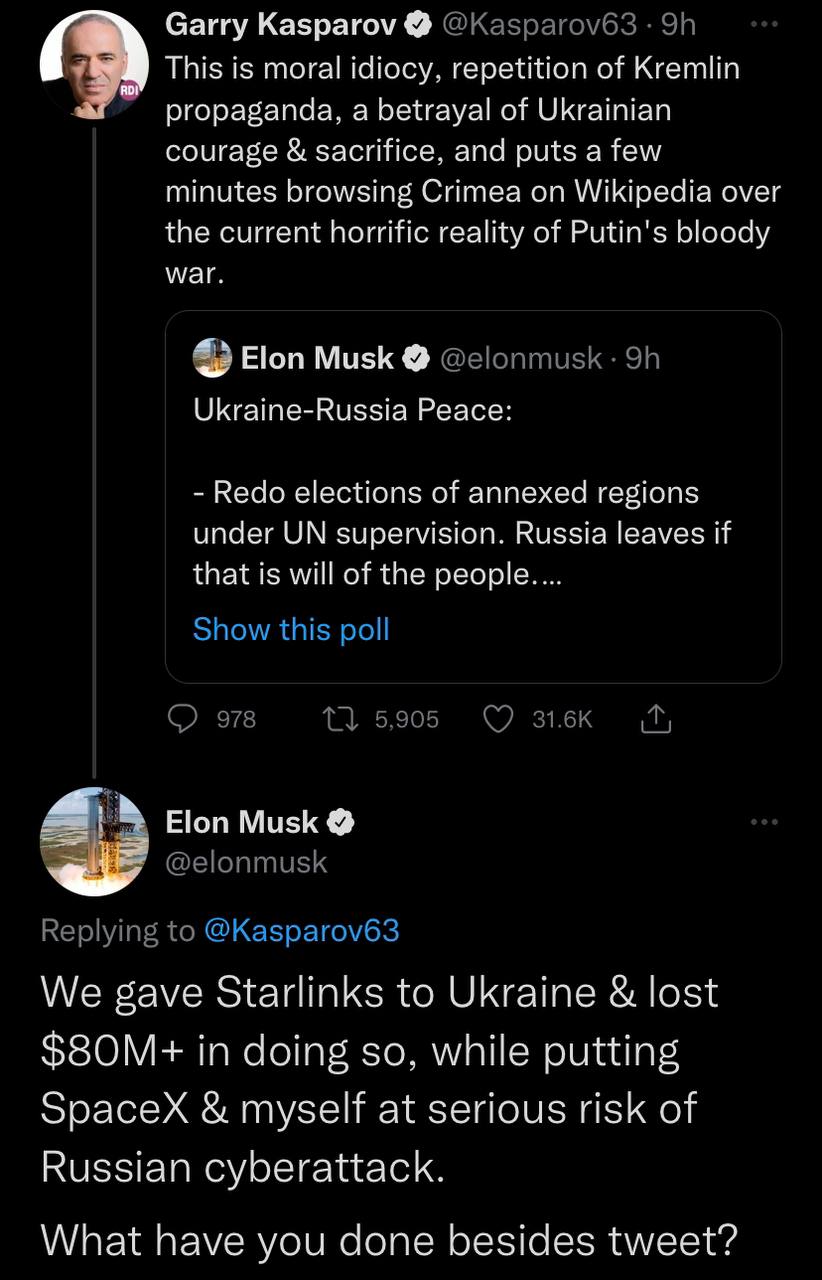Click verified badge in quoted Elon Musk tweet
Screen dimensions: 822x1280
pos(416,358)
